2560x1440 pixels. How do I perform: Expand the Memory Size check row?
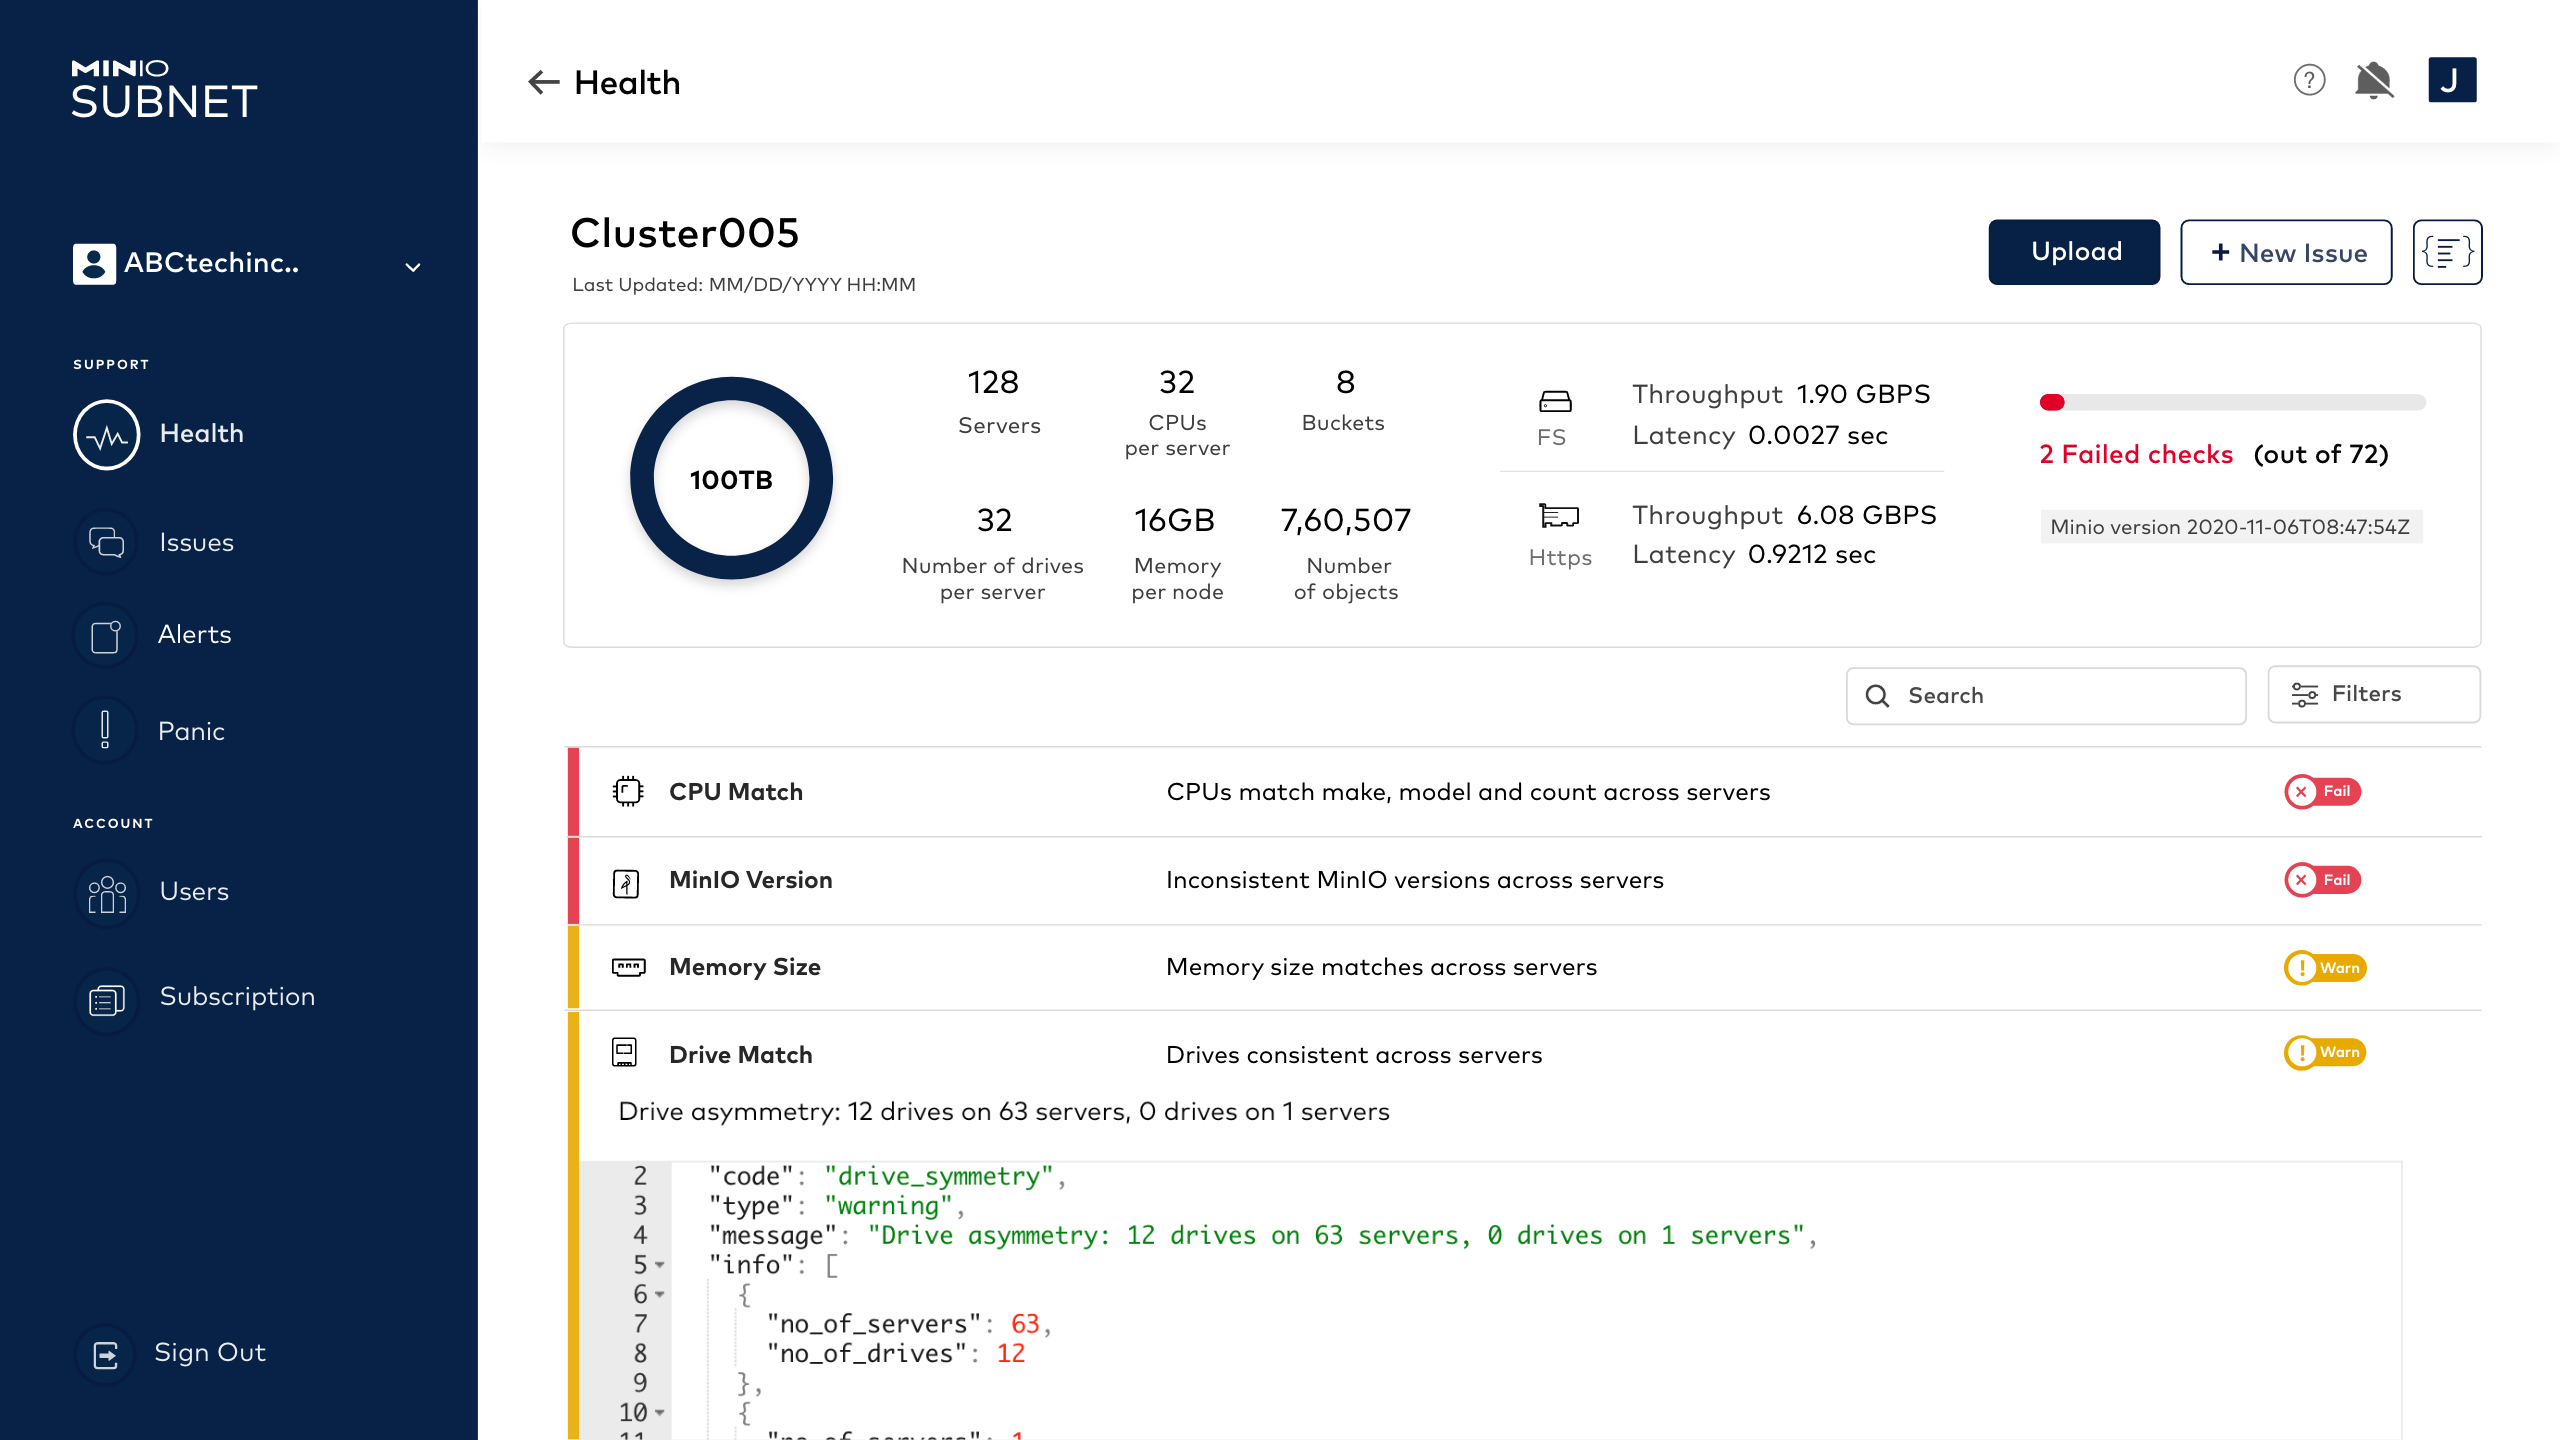(x=1524, y=967)
